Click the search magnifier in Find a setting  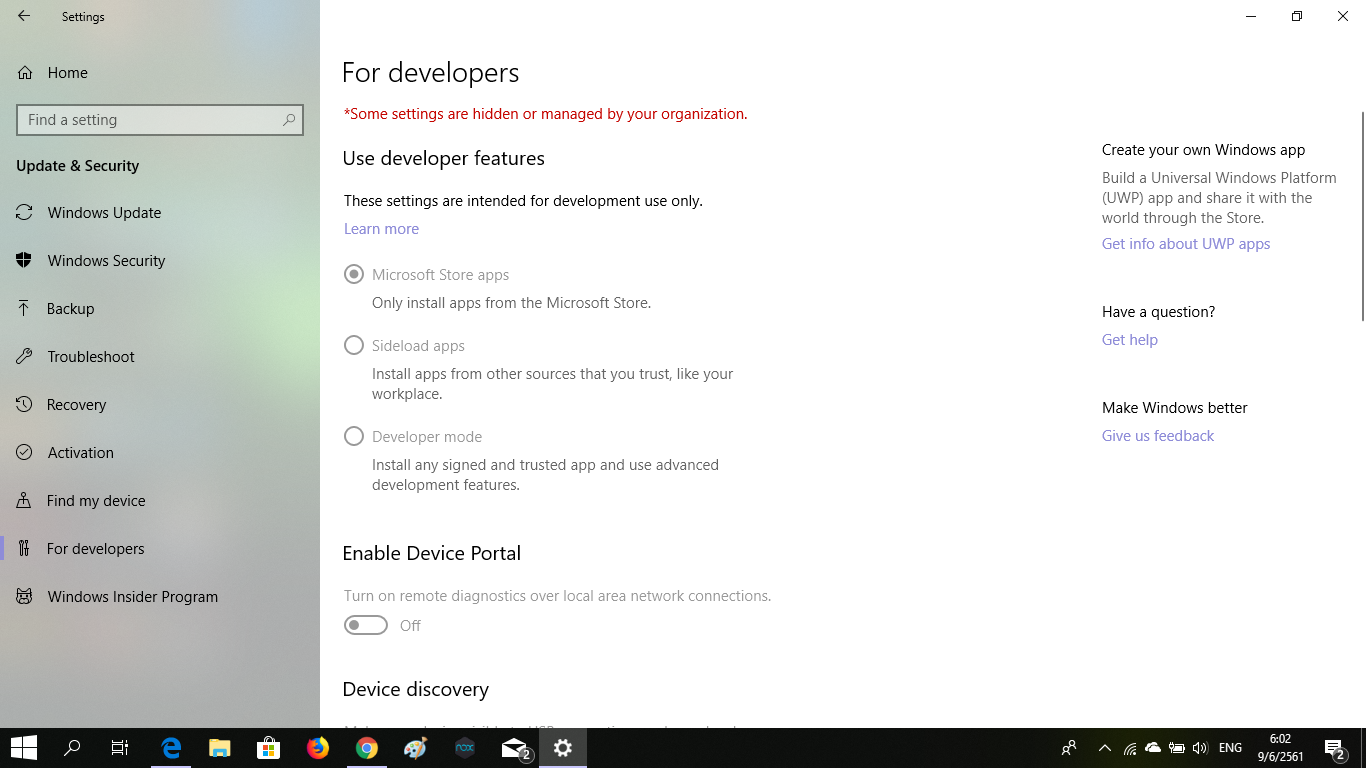[289, 120]
